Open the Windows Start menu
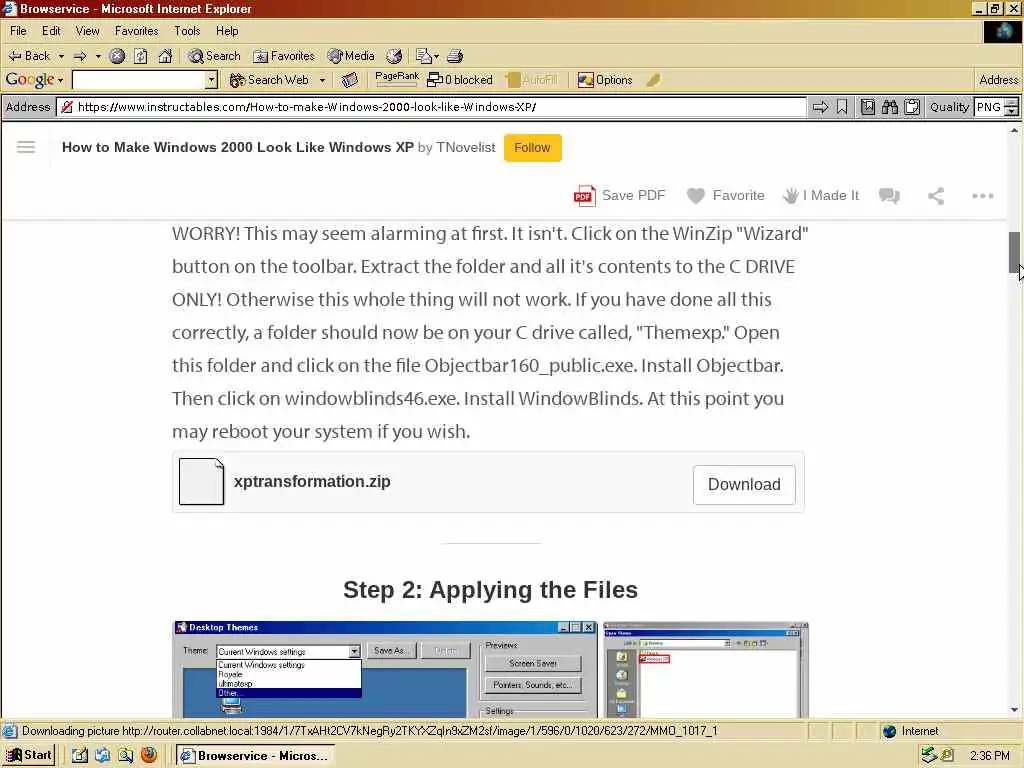This screenshot has height=768, width=1024. 29,755
